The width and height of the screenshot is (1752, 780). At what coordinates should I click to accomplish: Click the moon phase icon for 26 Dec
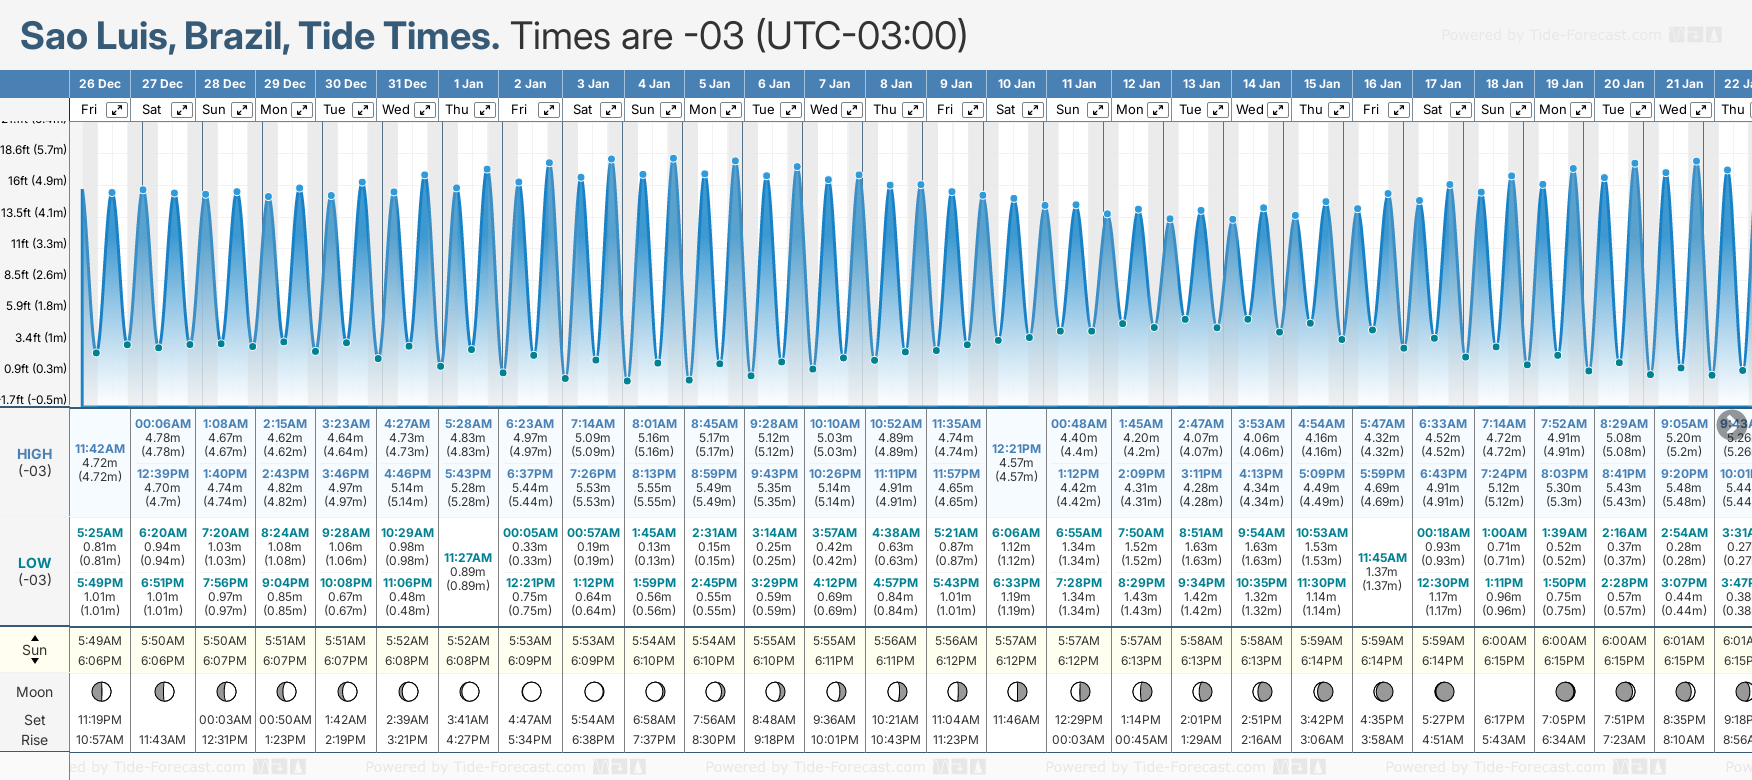pos(100,691)
